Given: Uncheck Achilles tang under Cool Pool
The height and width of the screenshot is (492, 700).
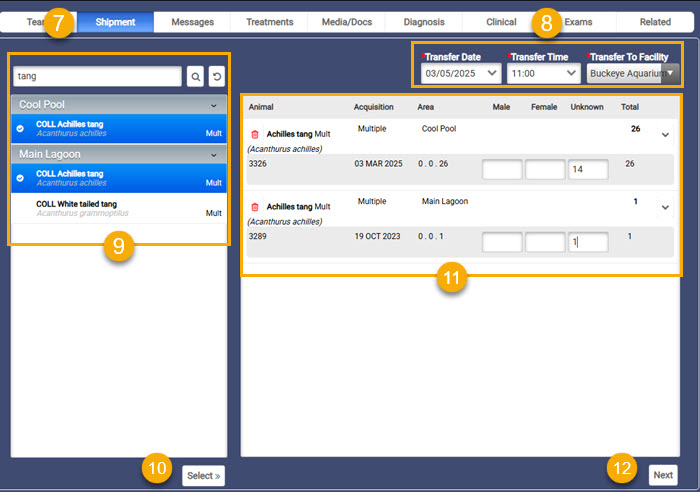Looking at the screenshot, I should point(20,129).
